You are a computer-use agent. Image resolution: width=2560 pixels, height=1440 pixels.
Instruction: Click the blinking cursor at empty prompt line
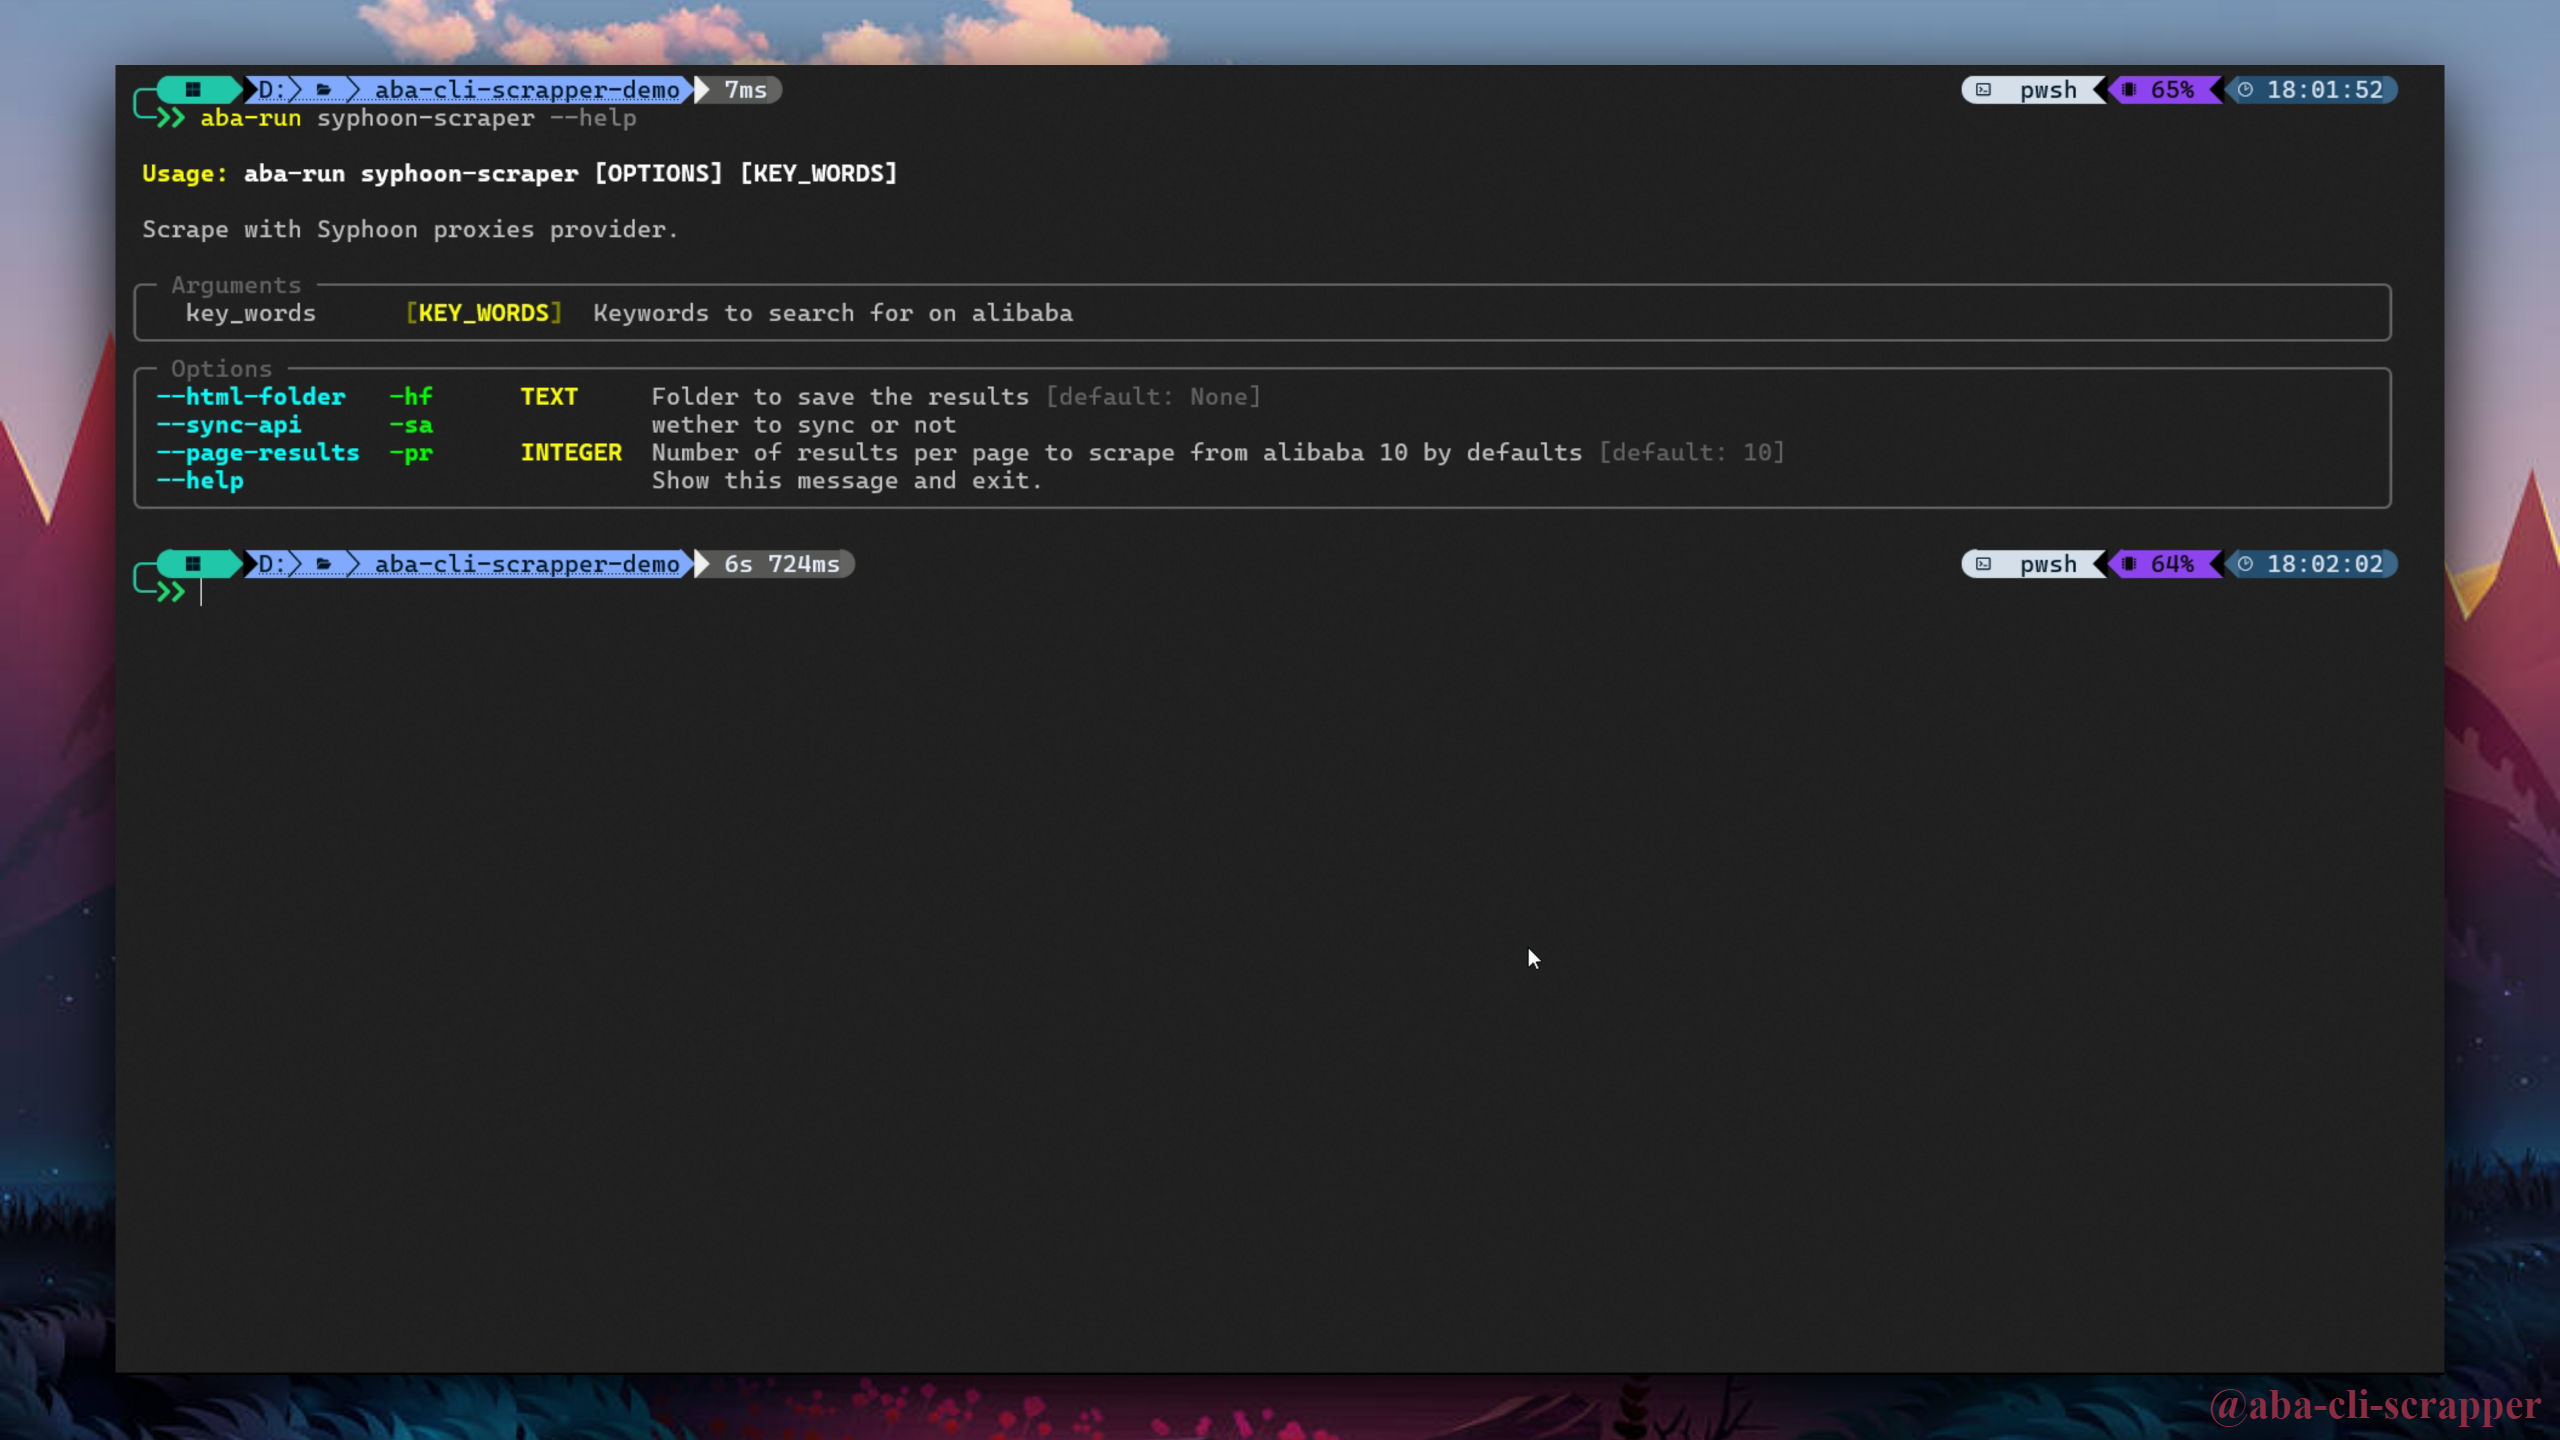pyautogui.click(x=201, y=592)
